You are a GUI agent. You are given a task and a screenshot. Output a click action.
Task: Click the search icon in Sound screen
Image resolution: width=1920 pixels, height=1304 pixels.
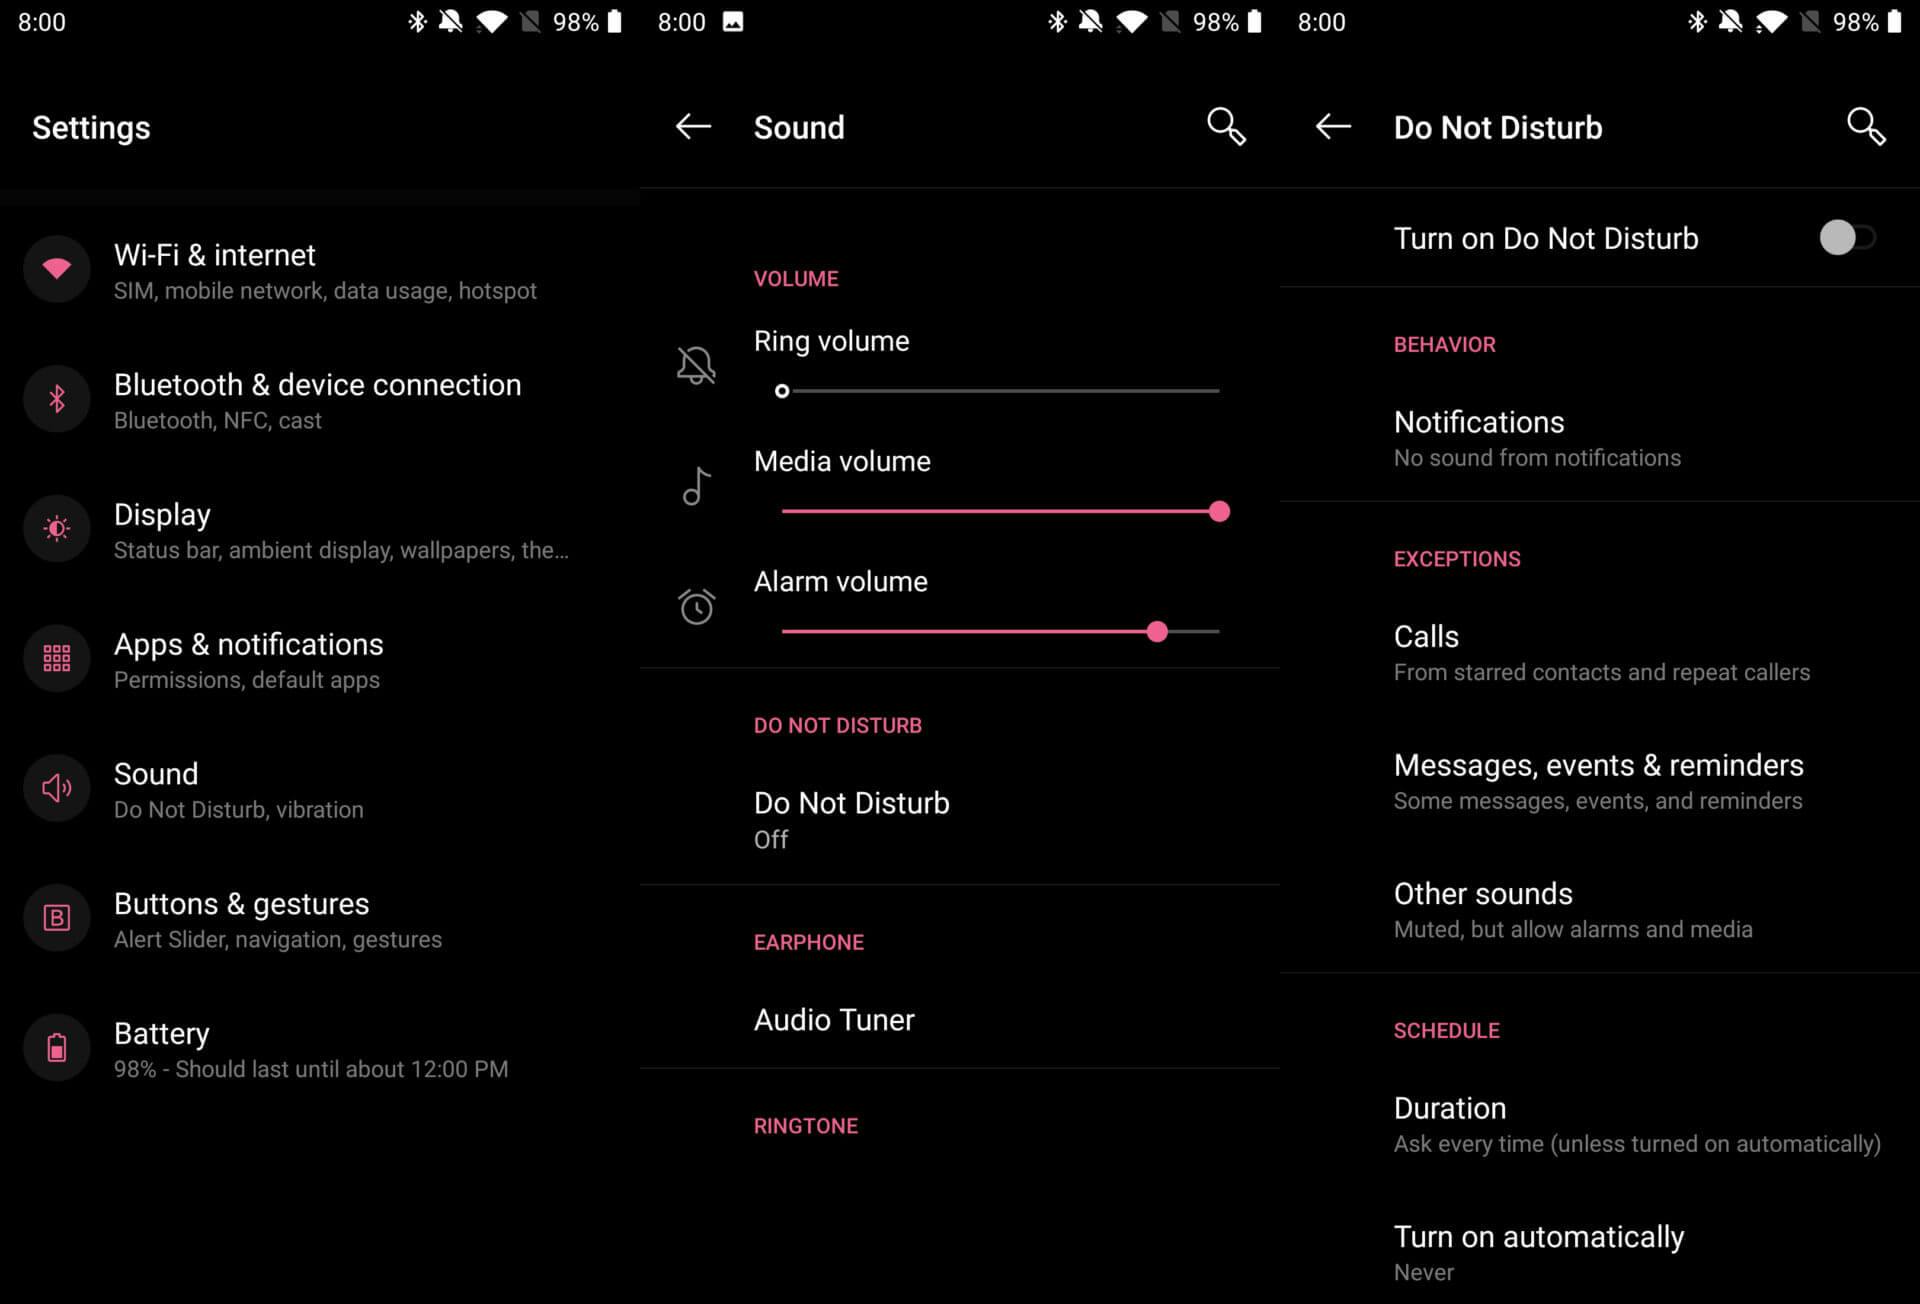click(1226, 128)
